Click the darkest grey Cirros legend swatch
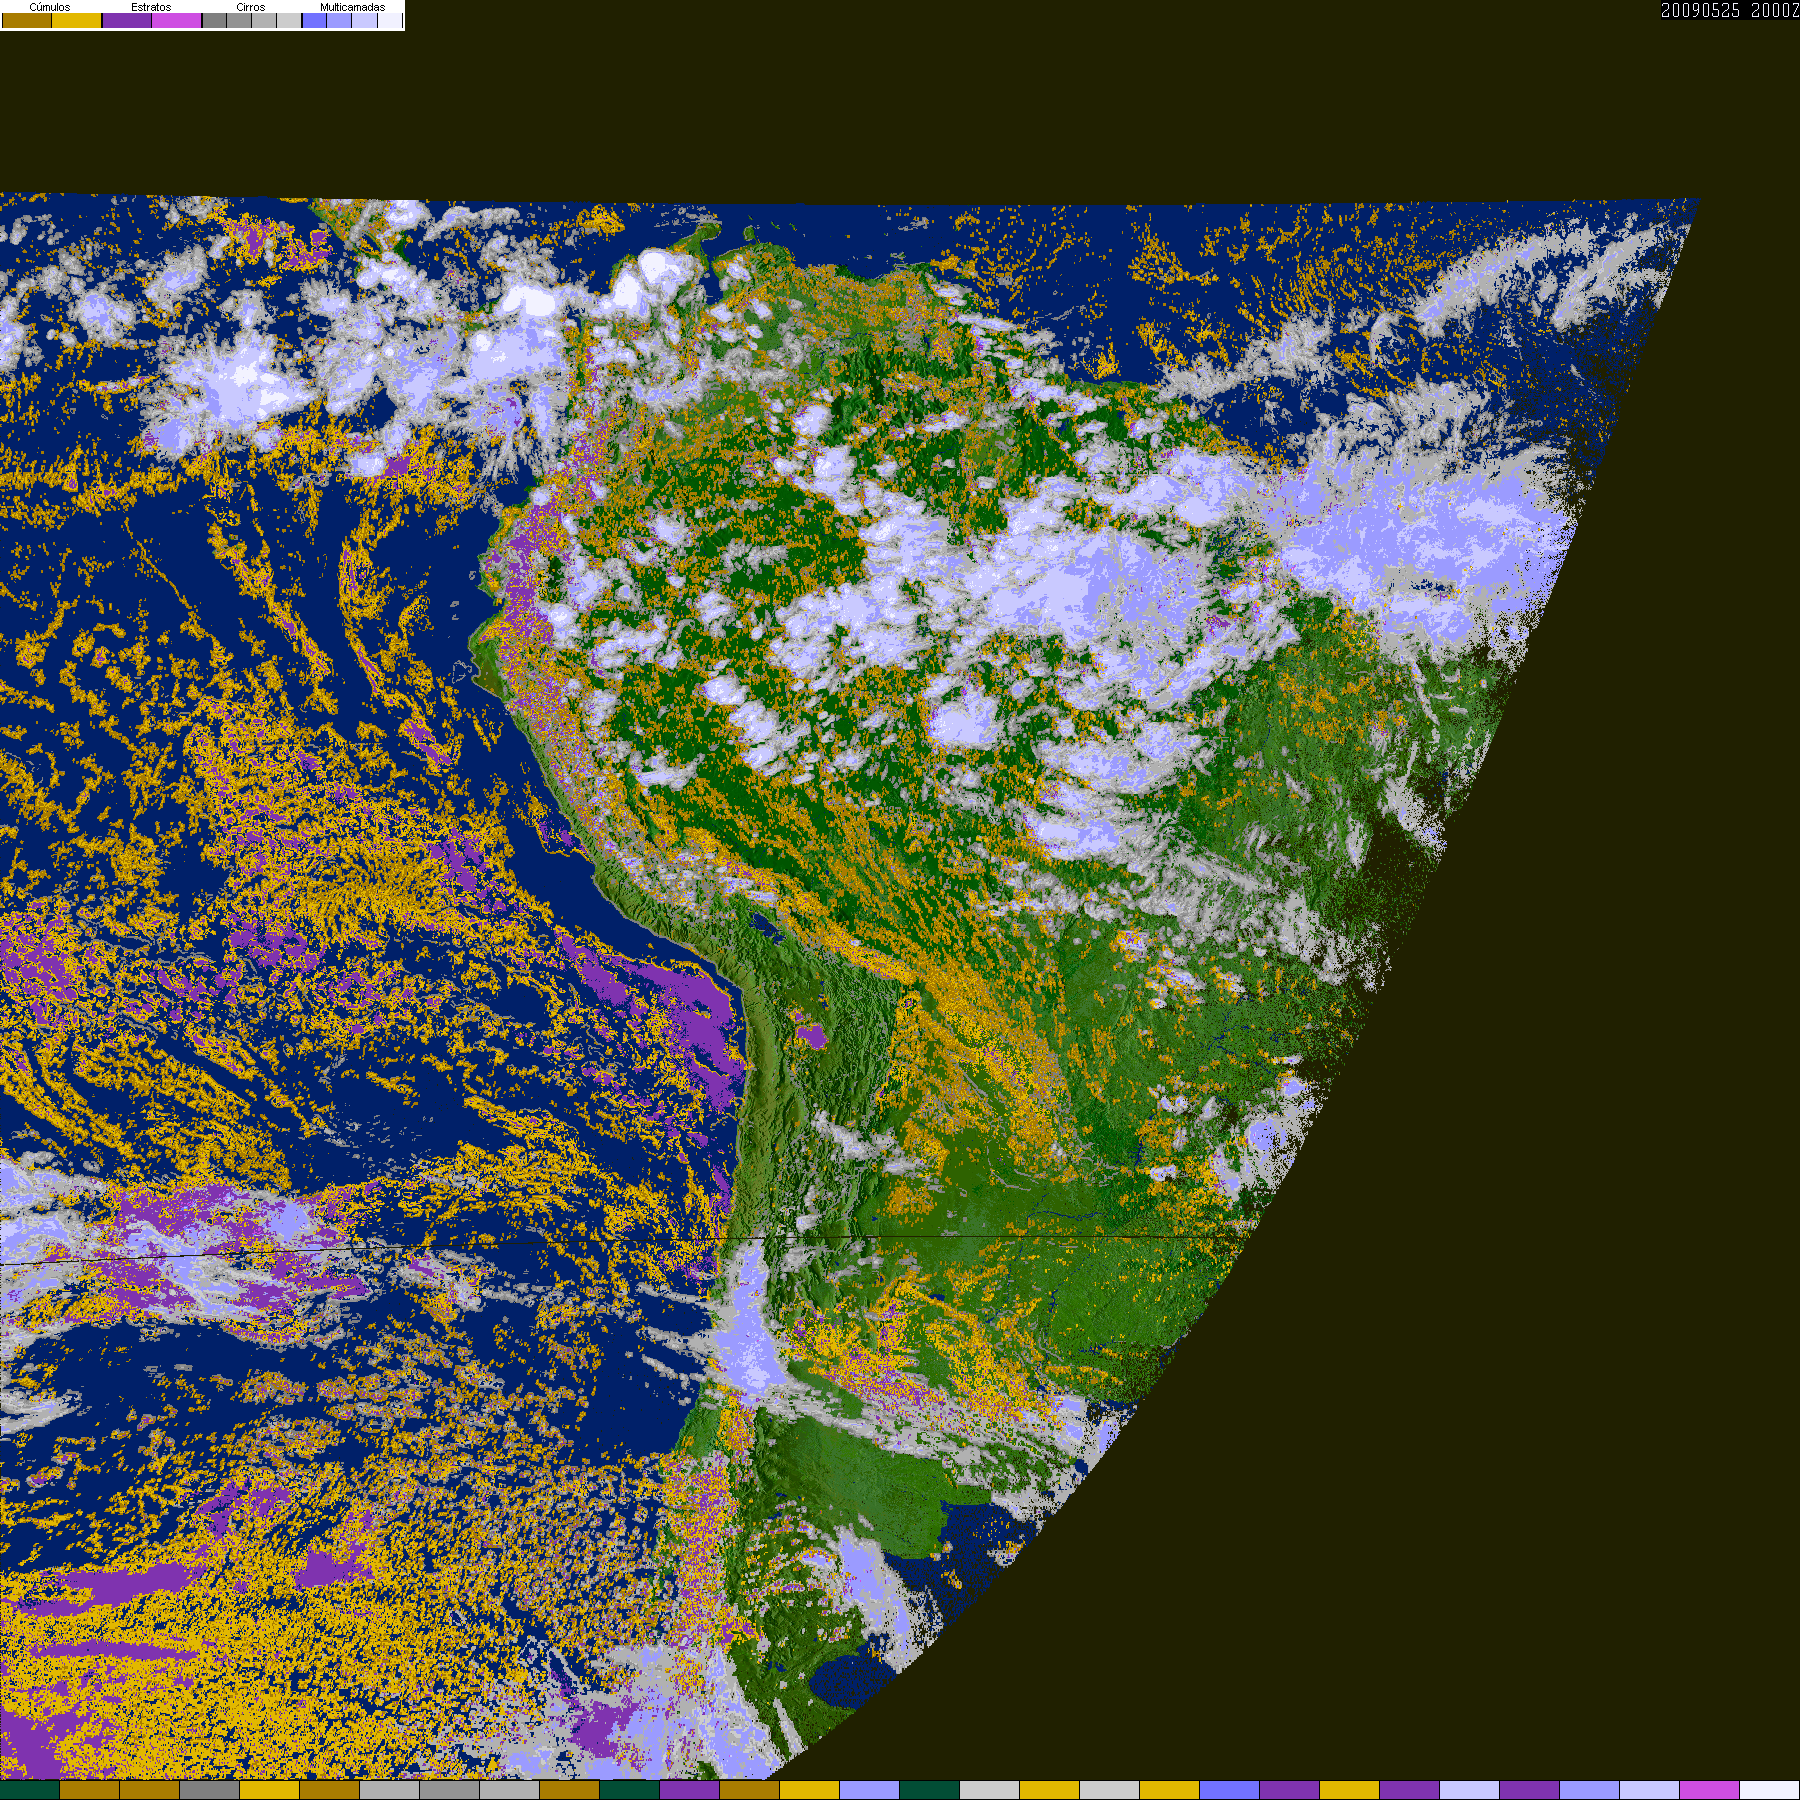The width and height of the screenshot is (1800, 1800). click(214, 20)
